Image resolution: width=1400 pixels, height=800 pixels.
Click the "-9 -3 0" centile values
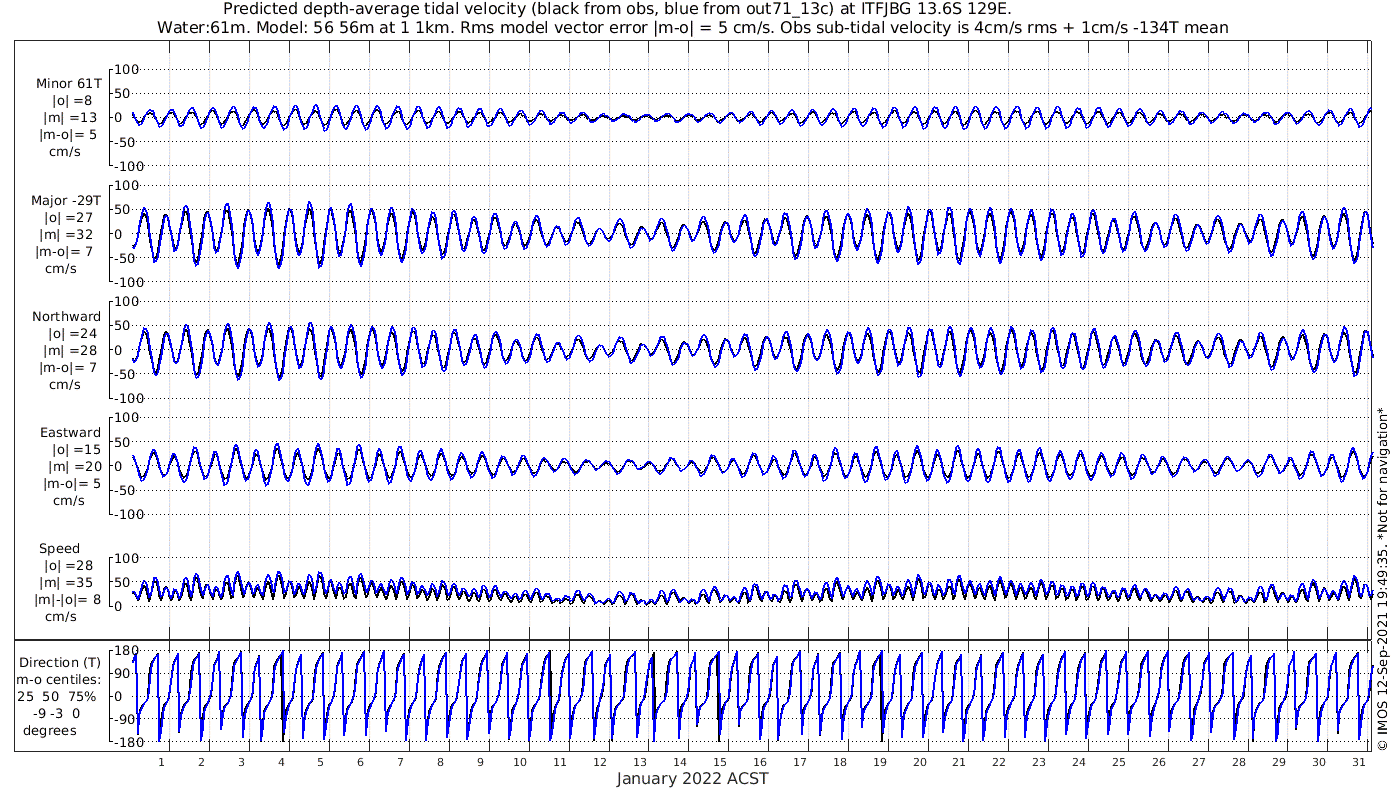point(55,713)
